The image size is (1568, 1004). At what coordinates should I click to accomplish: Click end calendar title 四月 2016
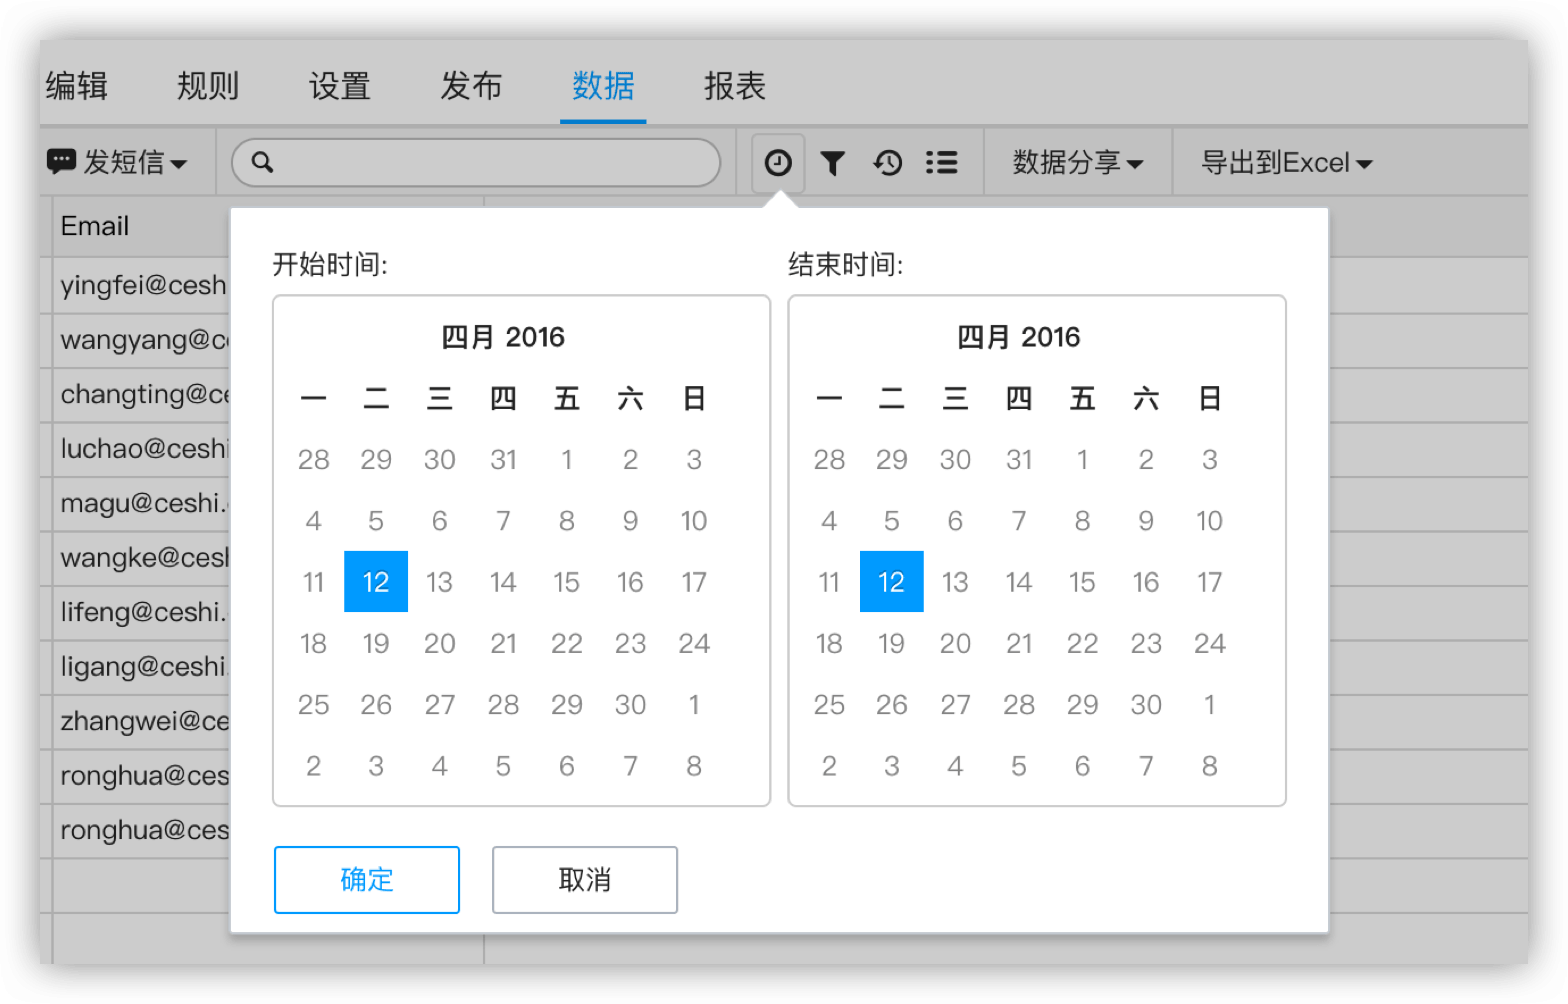pyautogui.click(x=1019, y=337)
